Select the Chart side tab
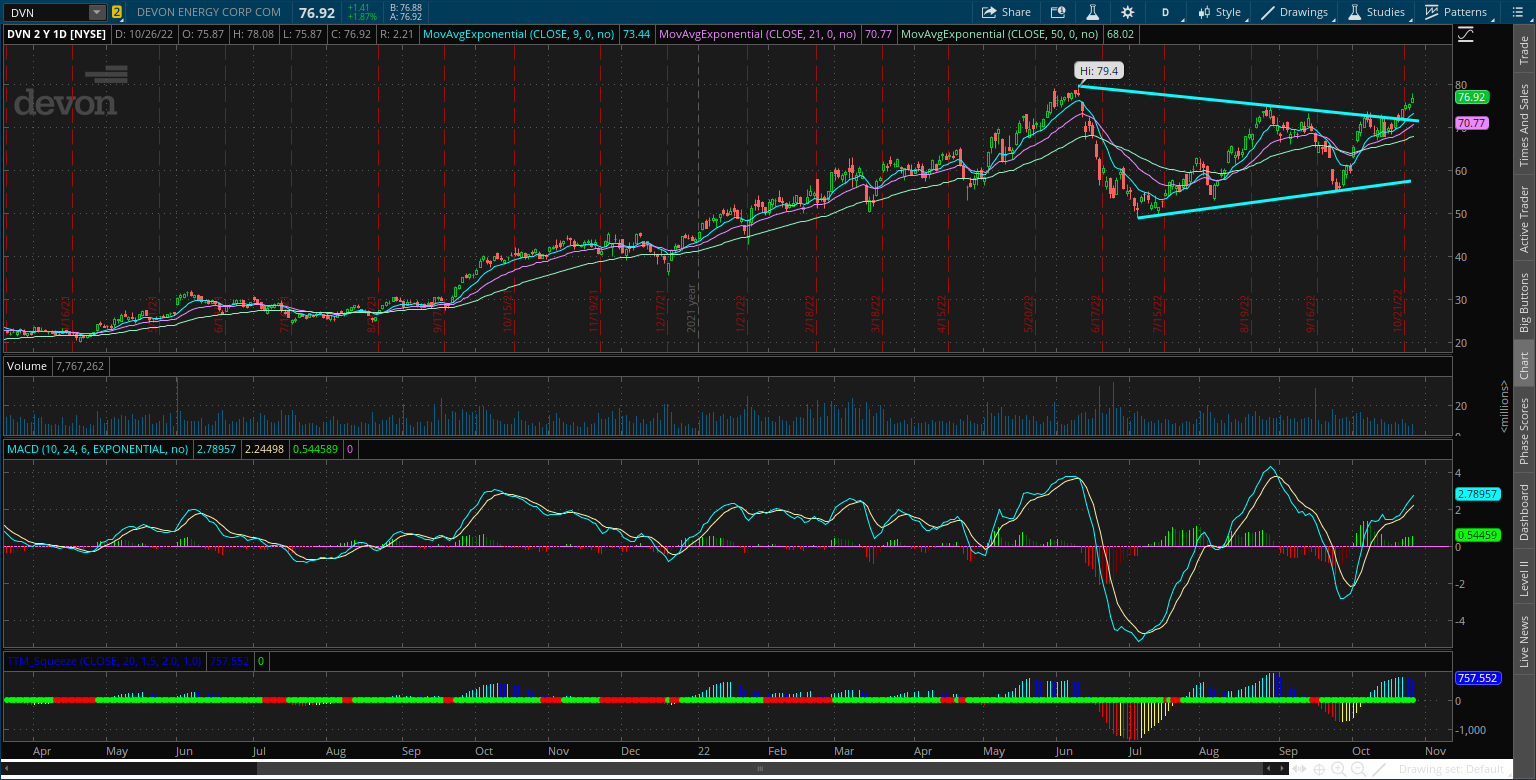1536x780 pixels. (x=1524, y=366)
